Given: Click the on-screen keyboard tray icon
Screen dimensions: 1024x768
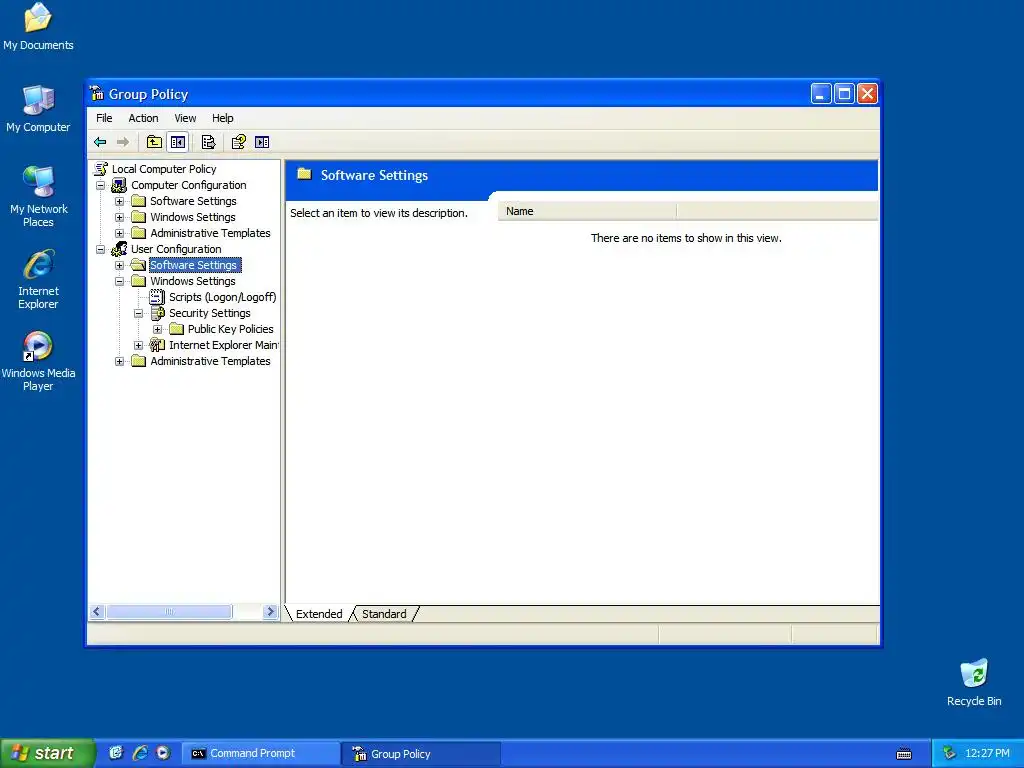Looking at the screenshot, I should 904,754.
